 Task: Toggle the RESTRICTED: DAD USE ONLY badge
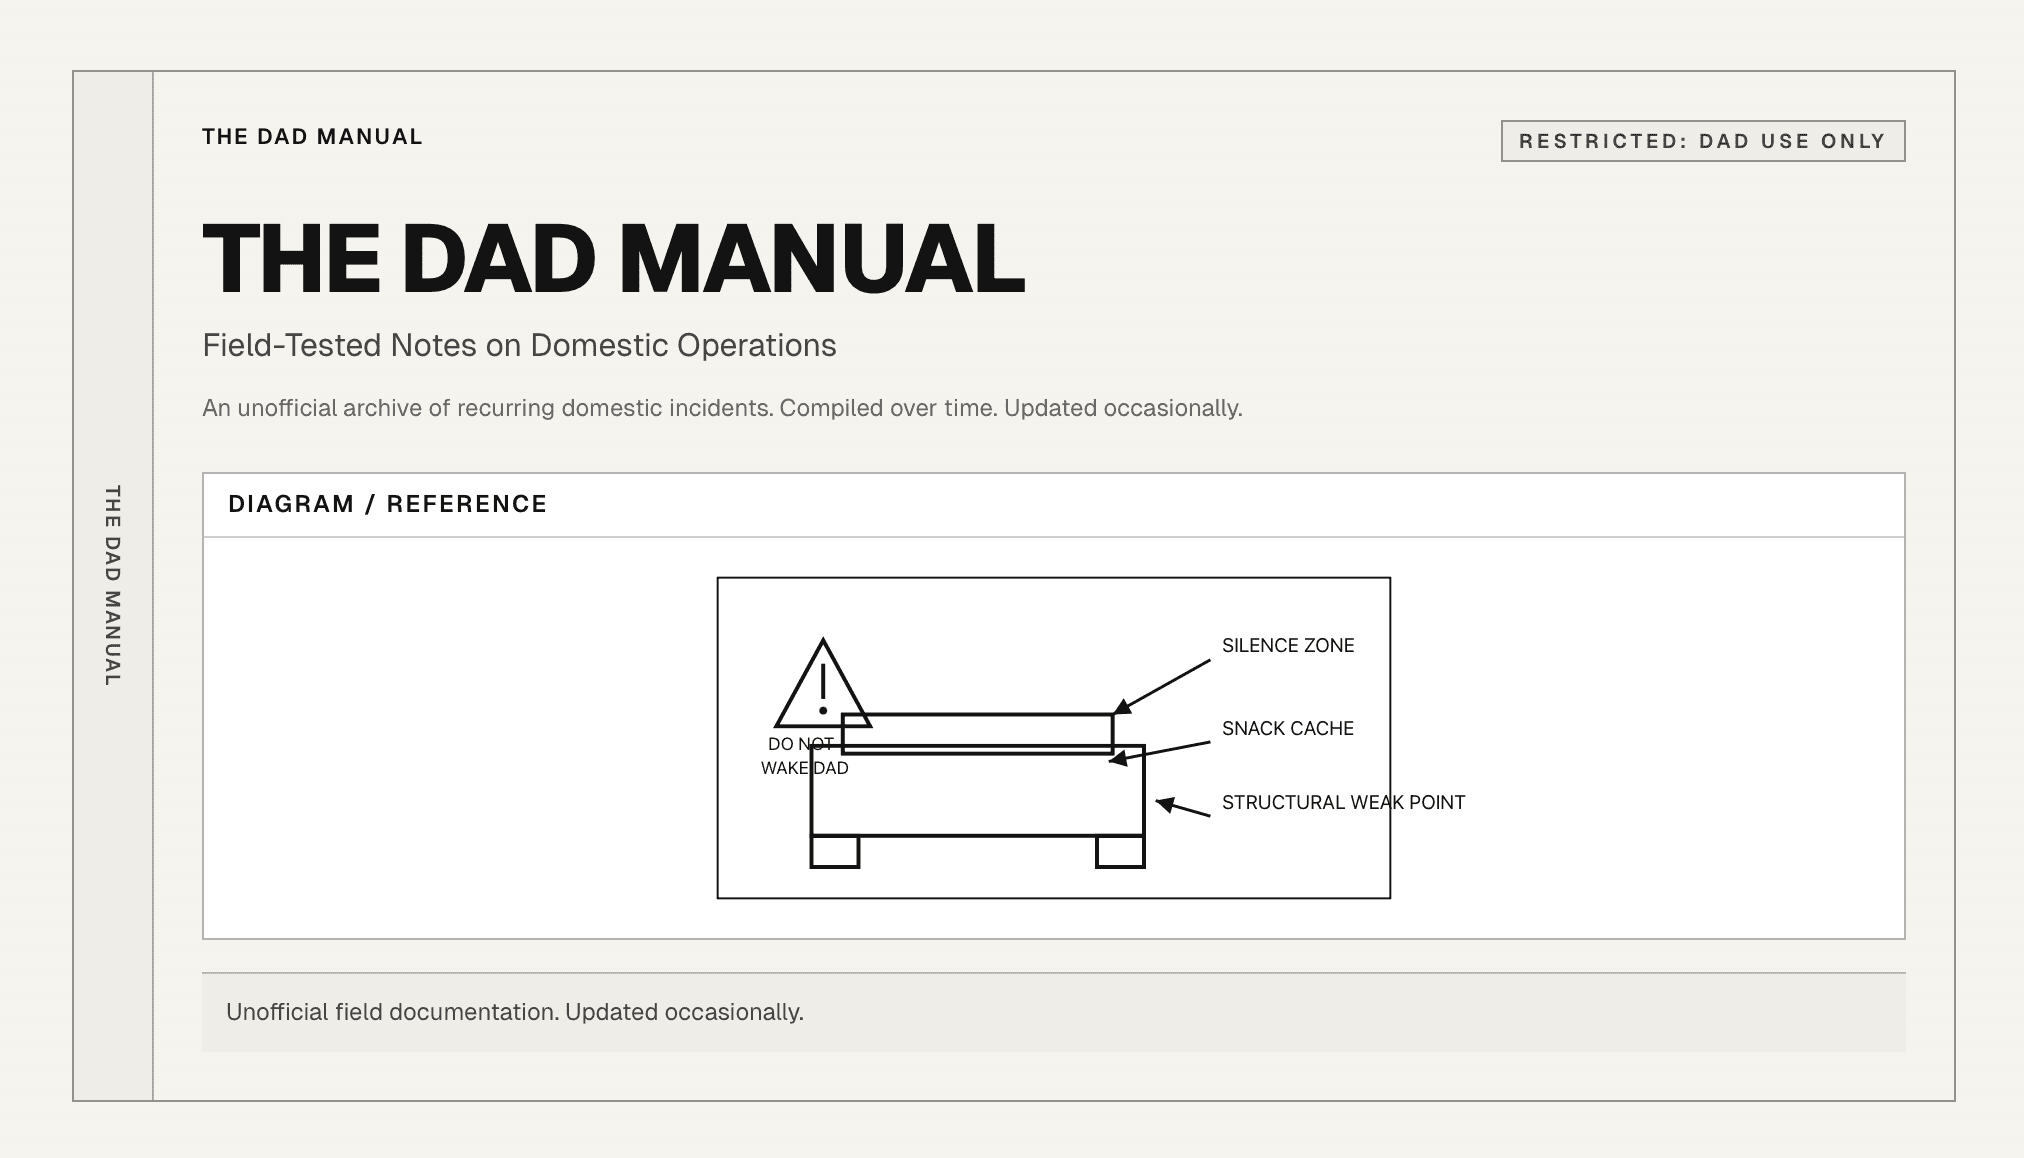pyautogui.click(x=1702, y=141)
